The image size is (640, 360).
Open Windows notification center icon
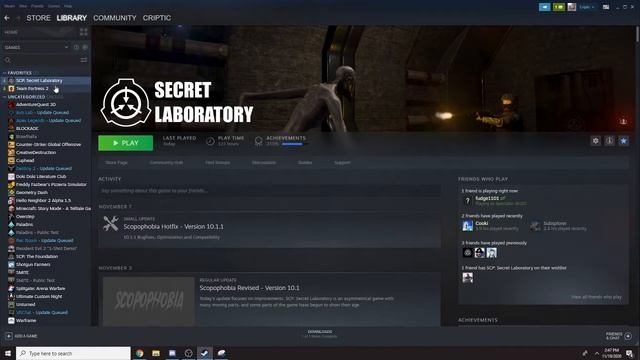pos(630,353)
